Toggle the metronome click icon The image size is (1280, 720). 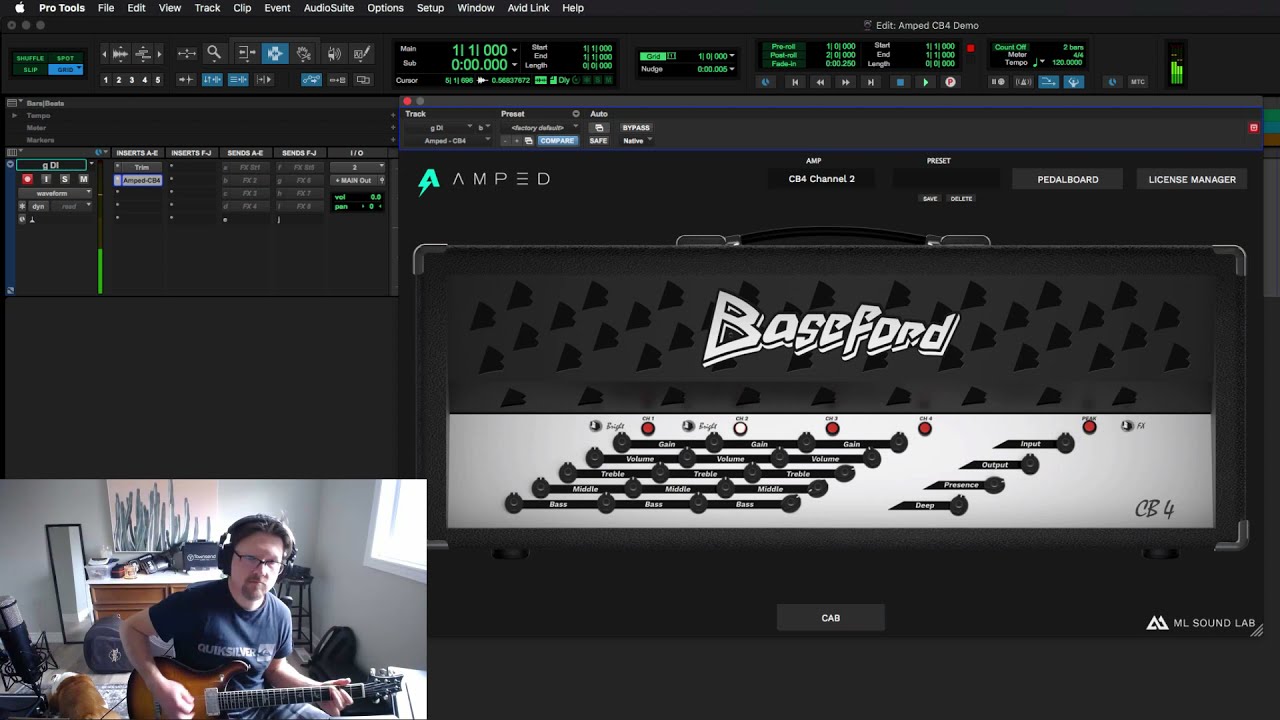[x=1023, y=82]
